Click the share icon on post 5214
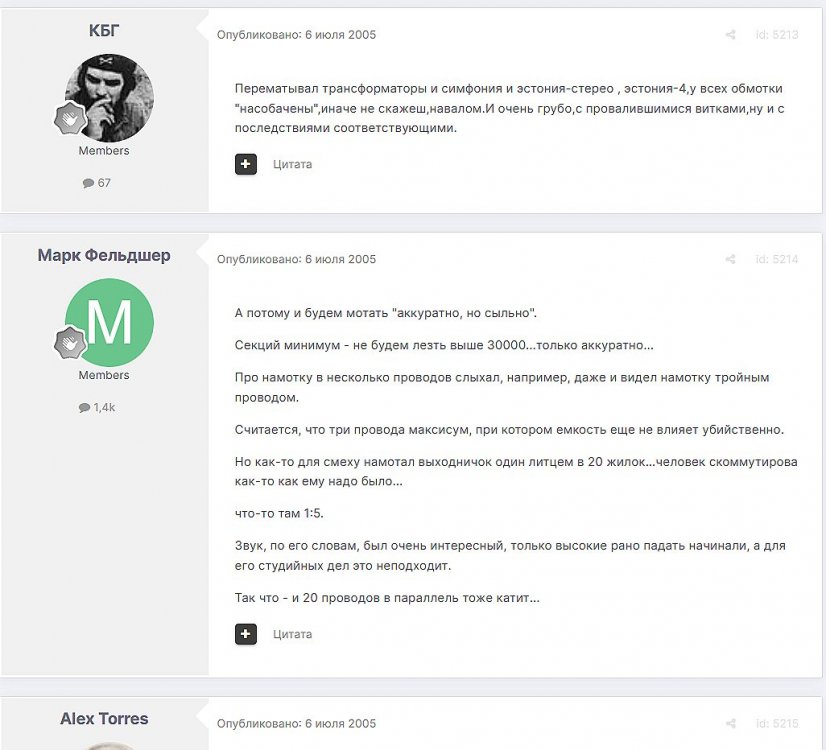 pyautogui.click(x=730, y=260)
